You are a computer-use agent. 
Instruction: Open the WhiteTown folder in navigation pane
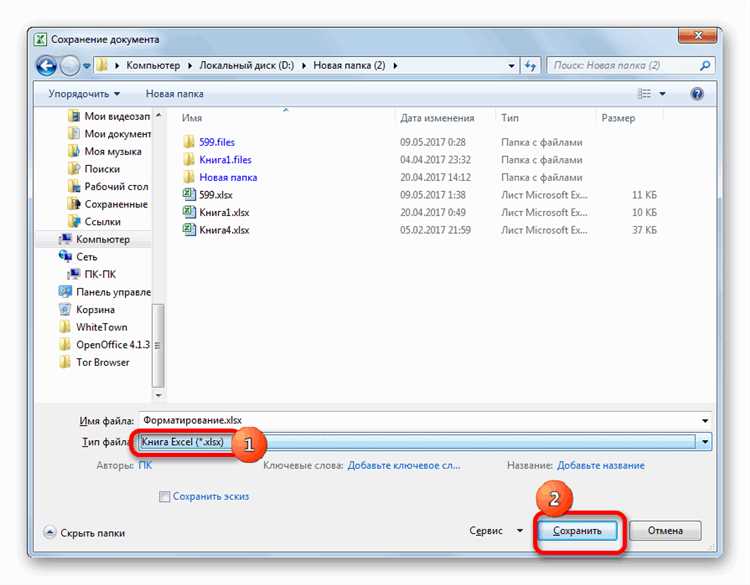tap(93, 327)
